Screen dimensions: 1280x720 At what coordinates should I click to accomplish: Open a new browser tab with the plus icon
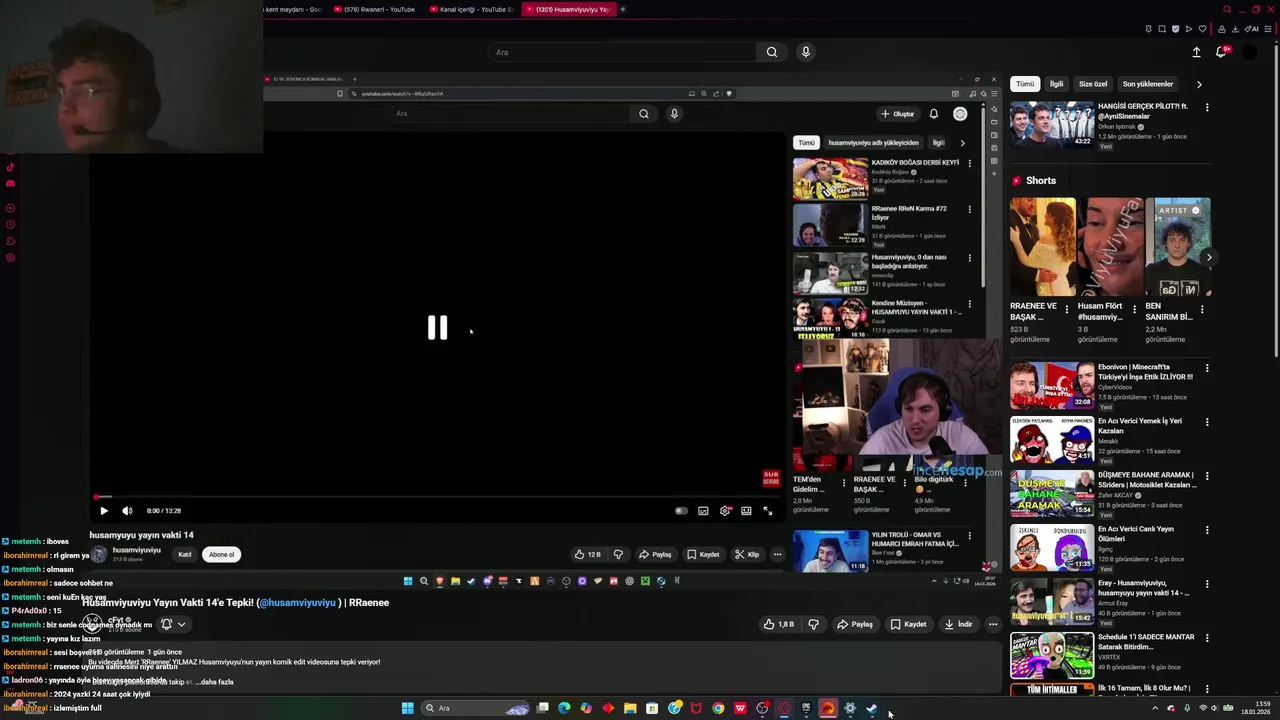coord(622,9)
